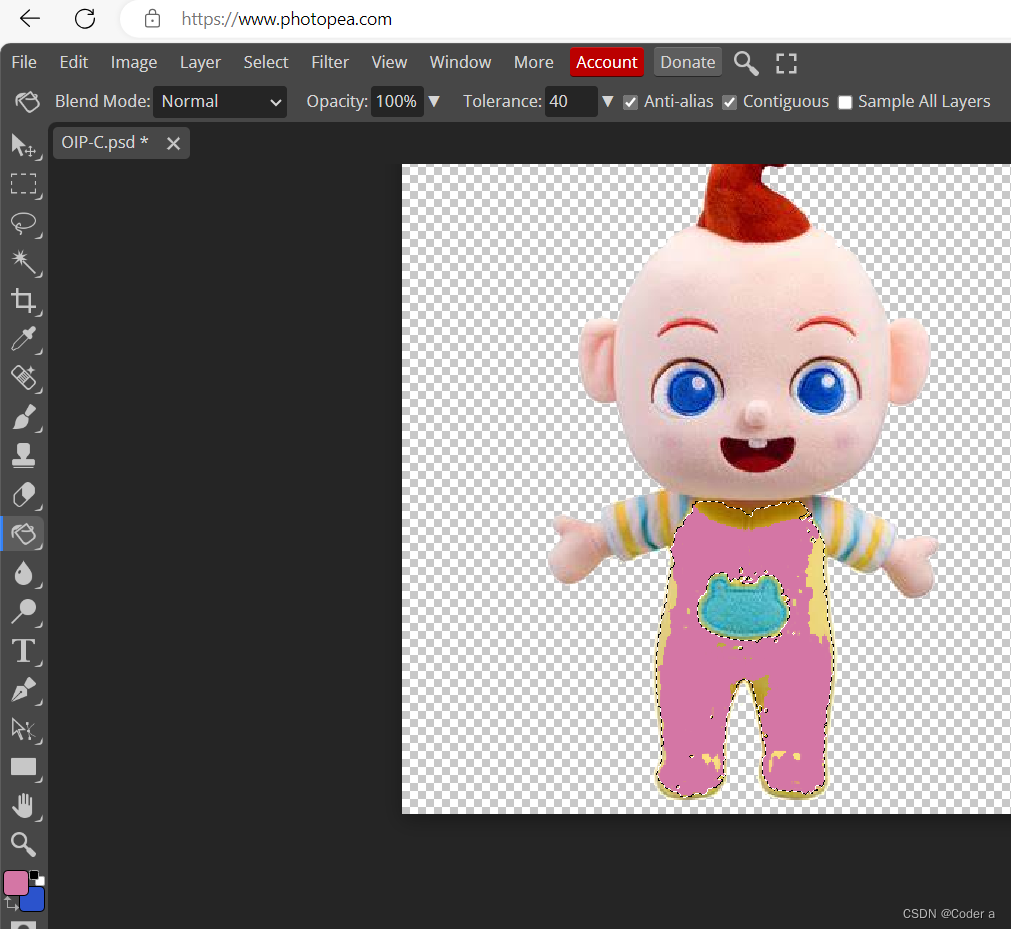Select the Move tool
1011x929 pixels.
pyautogui.click(x=24, y=146)
